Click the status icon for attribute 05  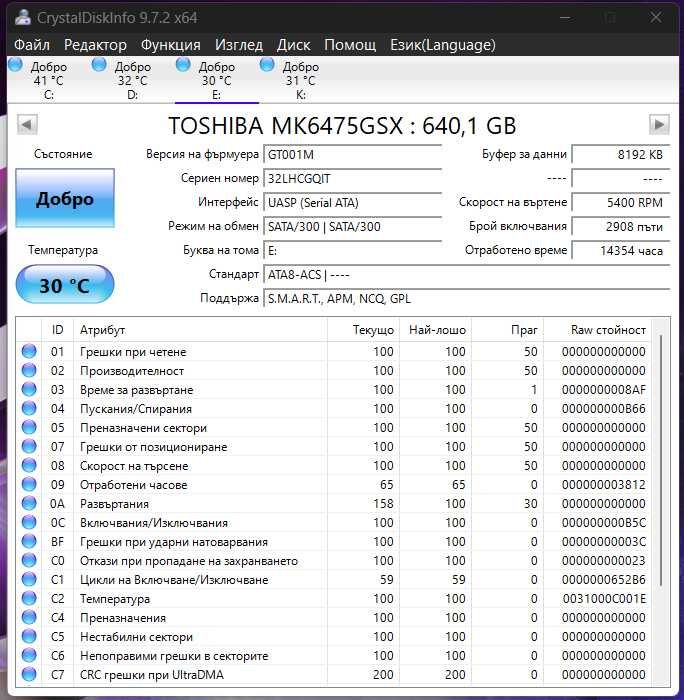(29, 427)
